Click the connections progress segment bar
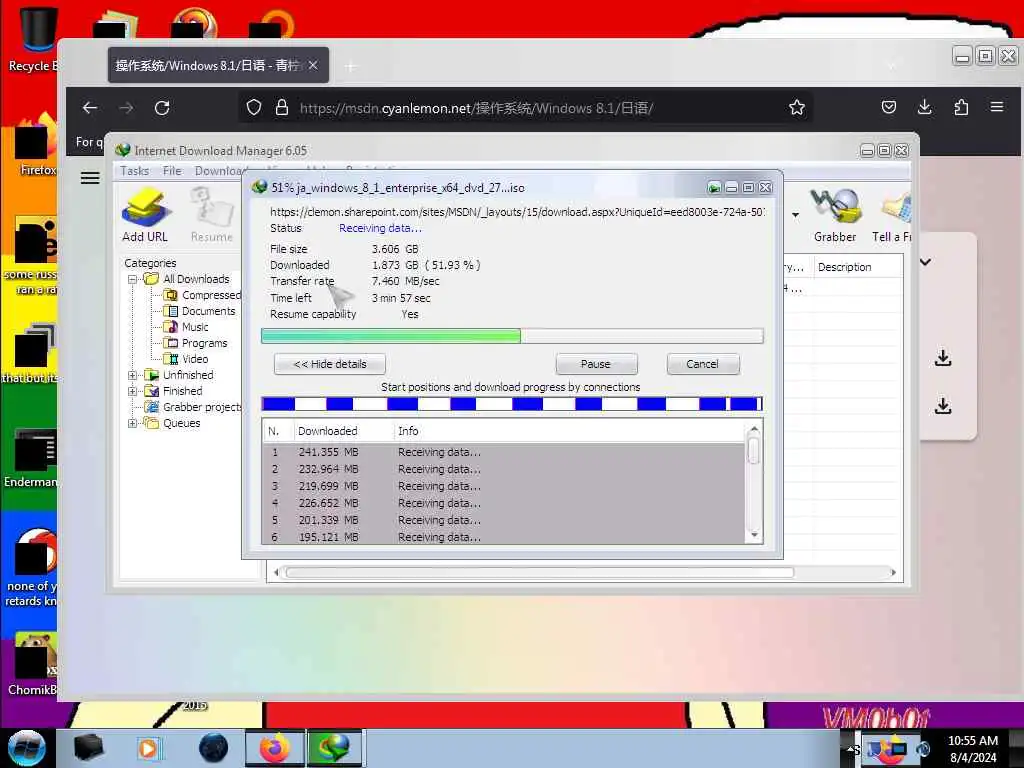 click(512, 404)
